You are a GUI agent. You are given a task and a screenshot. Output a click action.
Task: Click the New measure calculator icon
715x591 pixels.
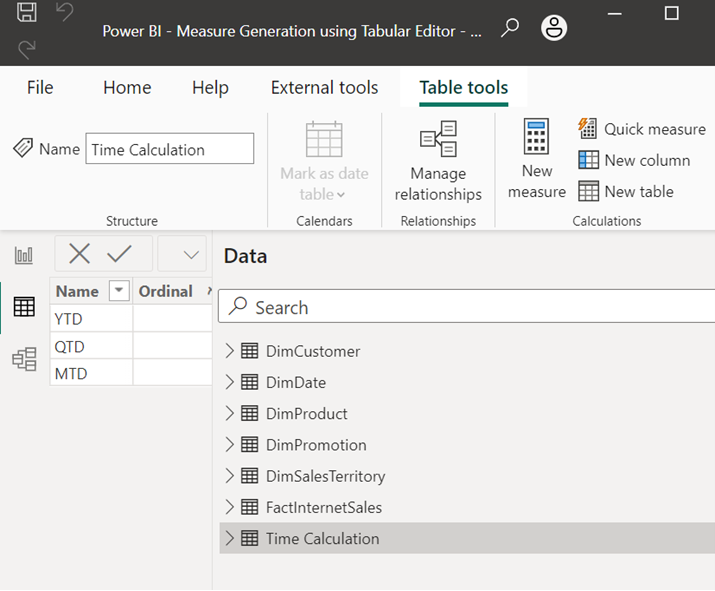[x=536, y=138]
